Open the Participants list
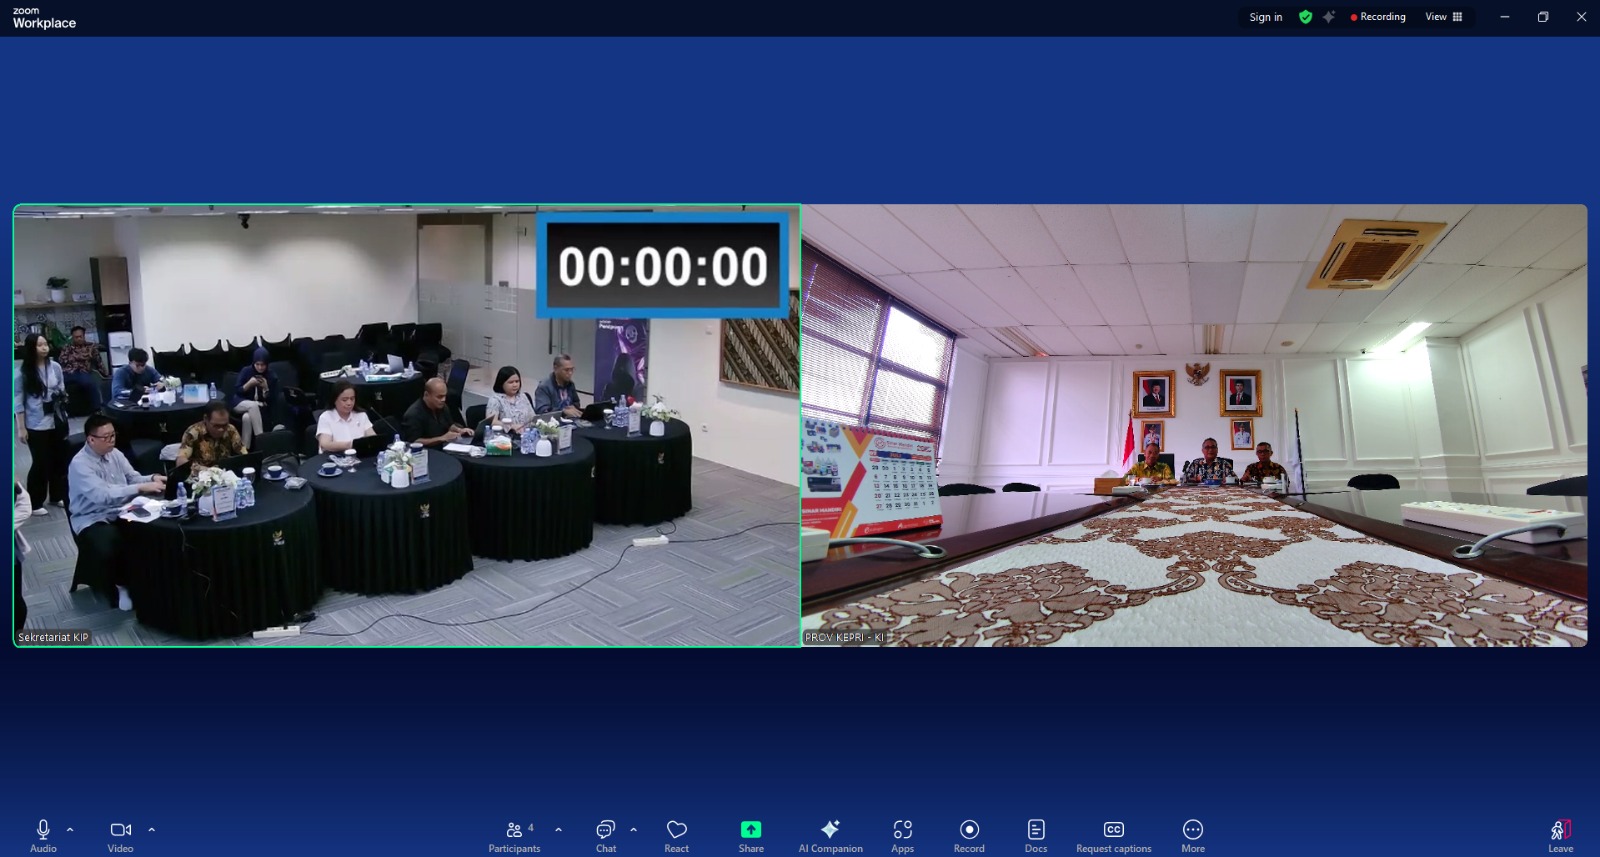 [x=514, y=834]
